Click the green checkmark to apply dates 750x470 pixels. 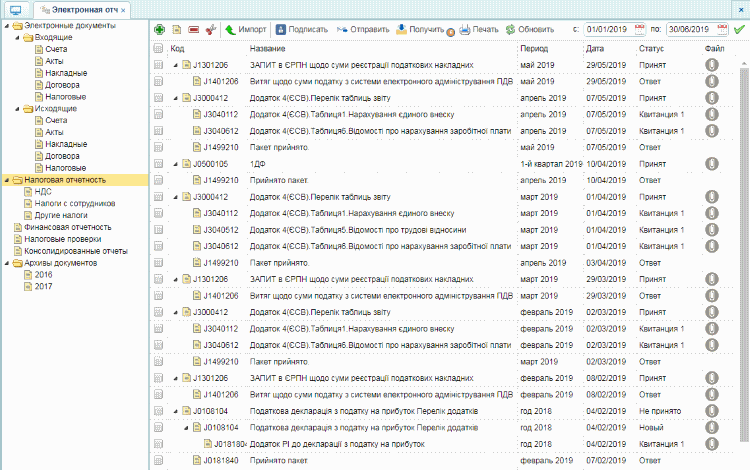(x=739, y=30)
